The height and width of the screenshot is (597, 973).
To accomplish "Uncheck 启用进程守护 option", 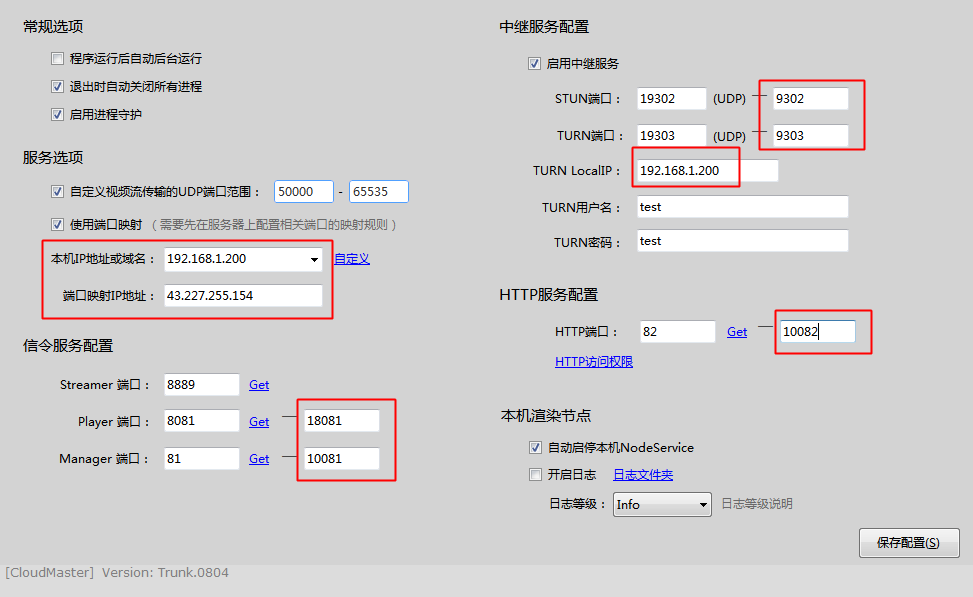I will pyautogui.click(x=57, y=115).
